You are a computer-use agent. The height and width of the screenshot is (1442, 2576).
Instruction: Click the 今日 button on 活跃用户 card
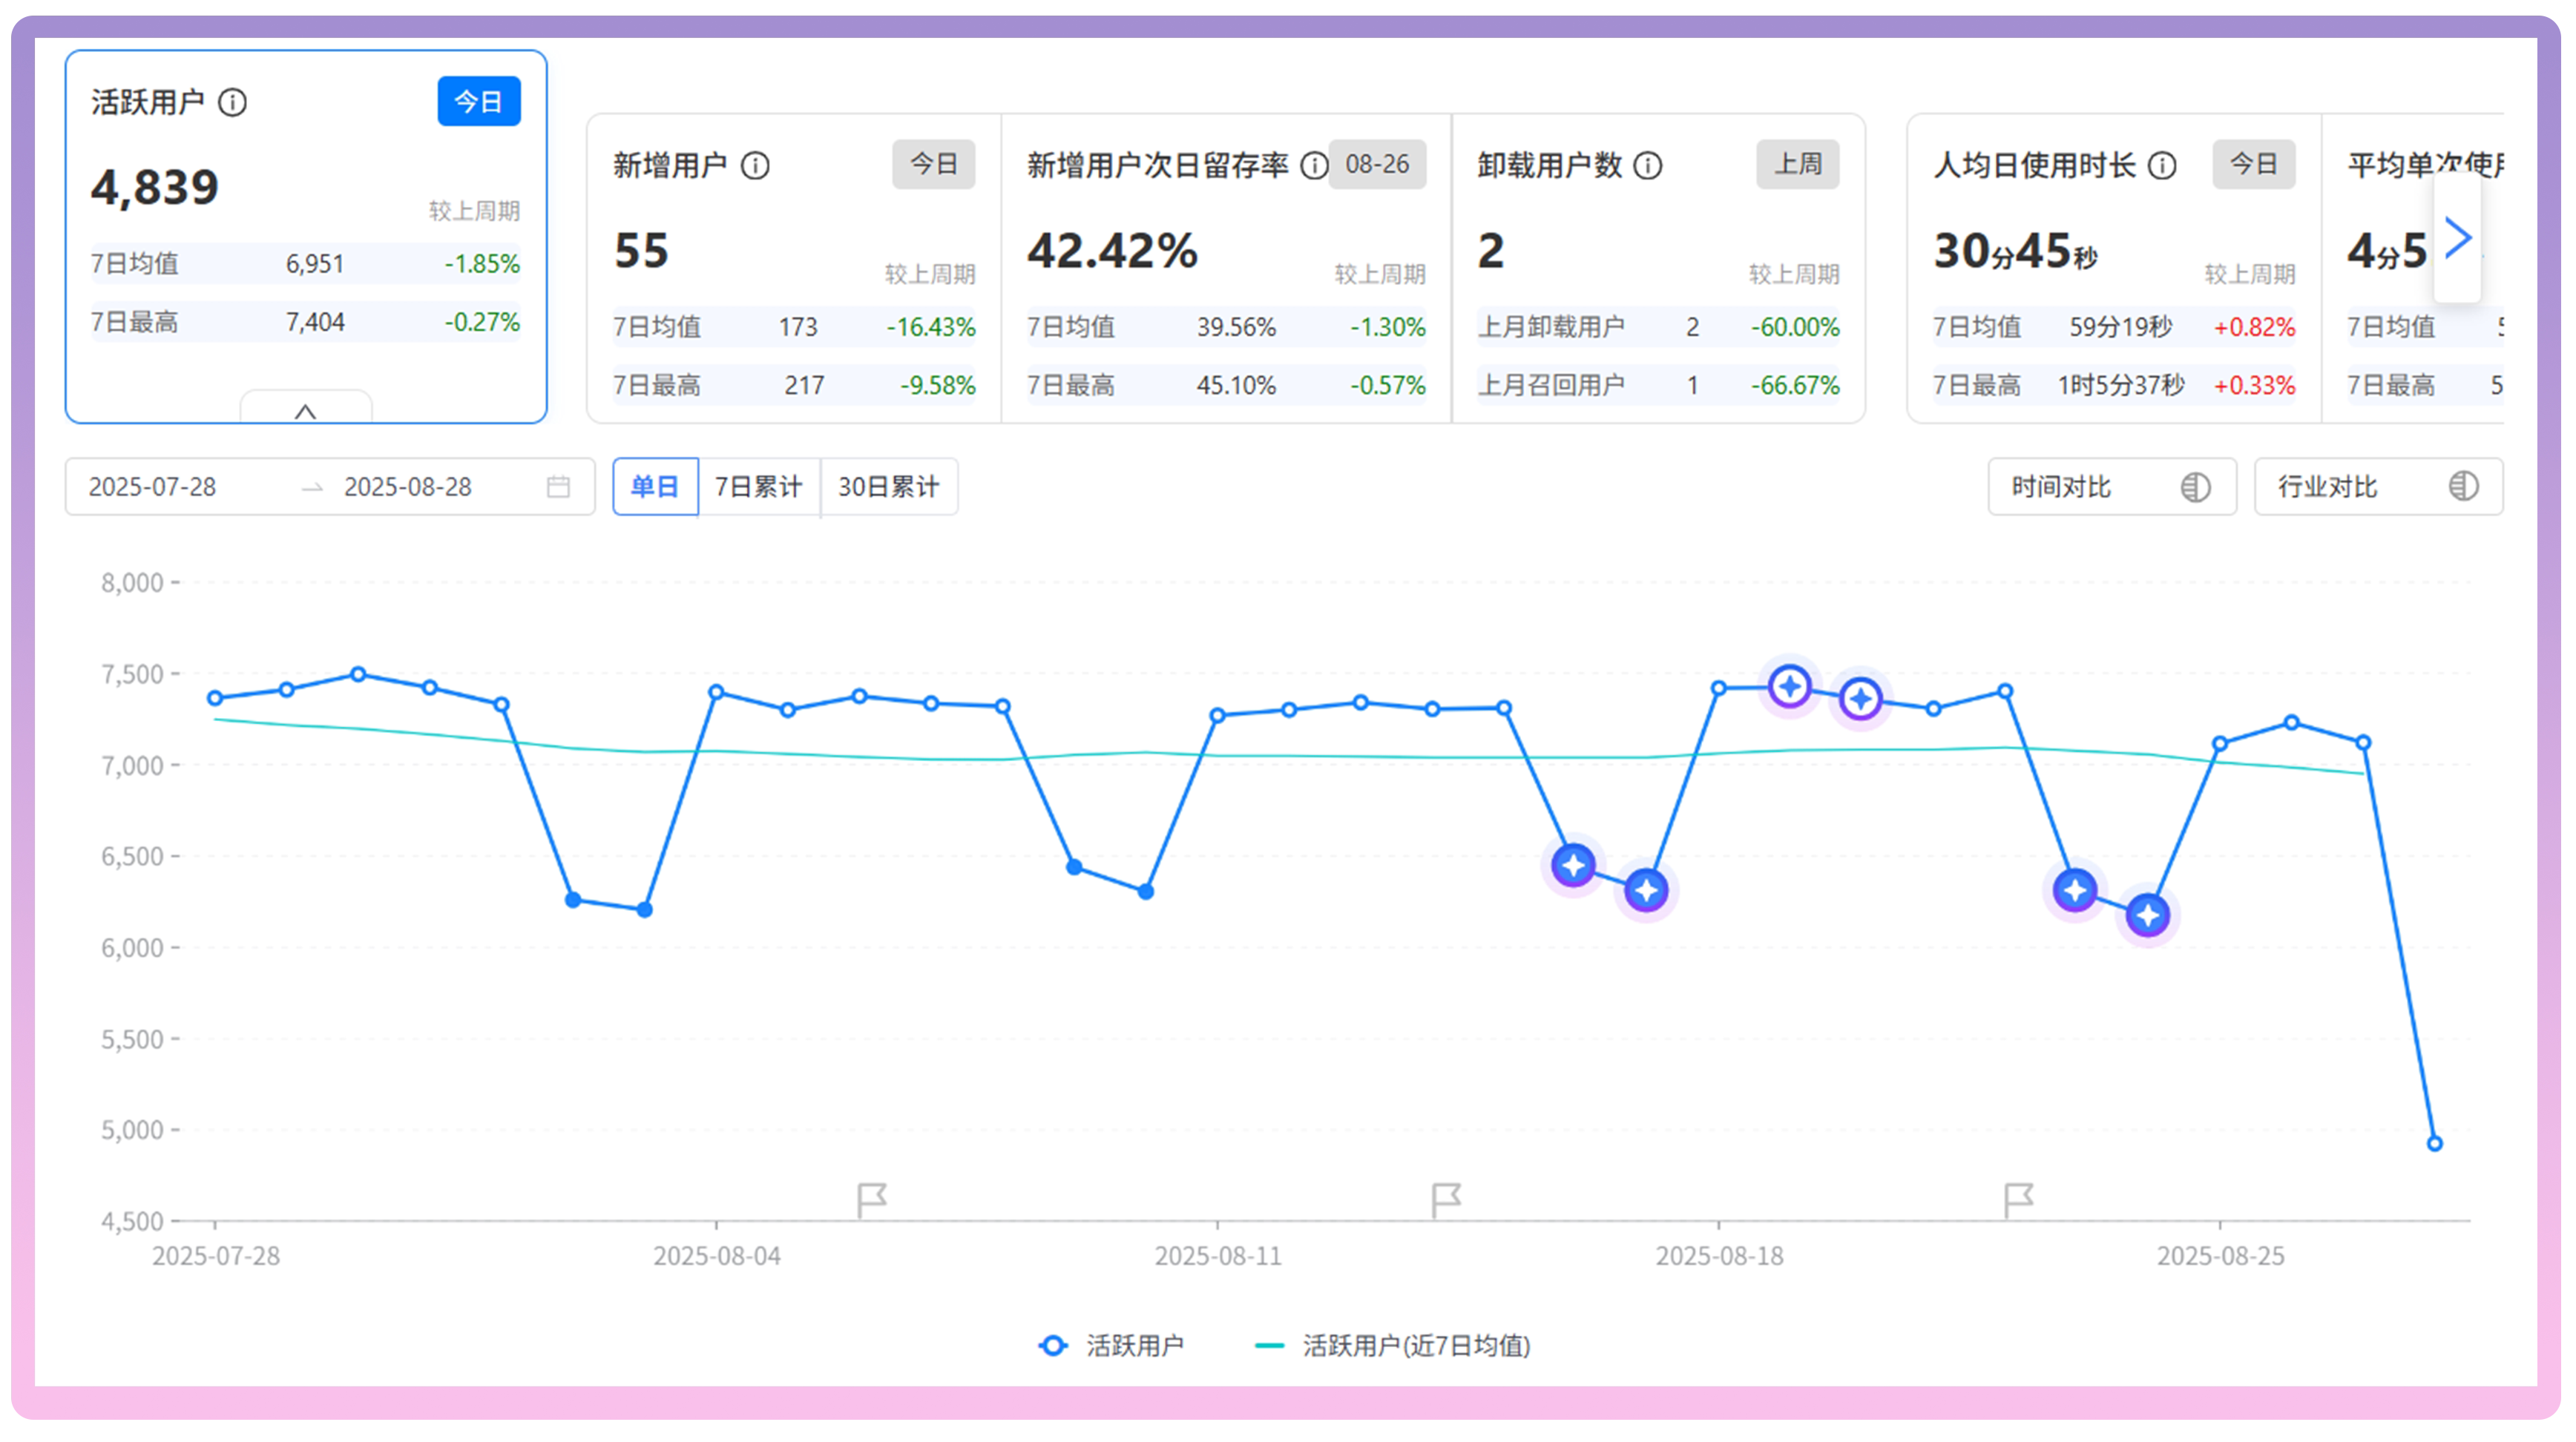point(478,101)
